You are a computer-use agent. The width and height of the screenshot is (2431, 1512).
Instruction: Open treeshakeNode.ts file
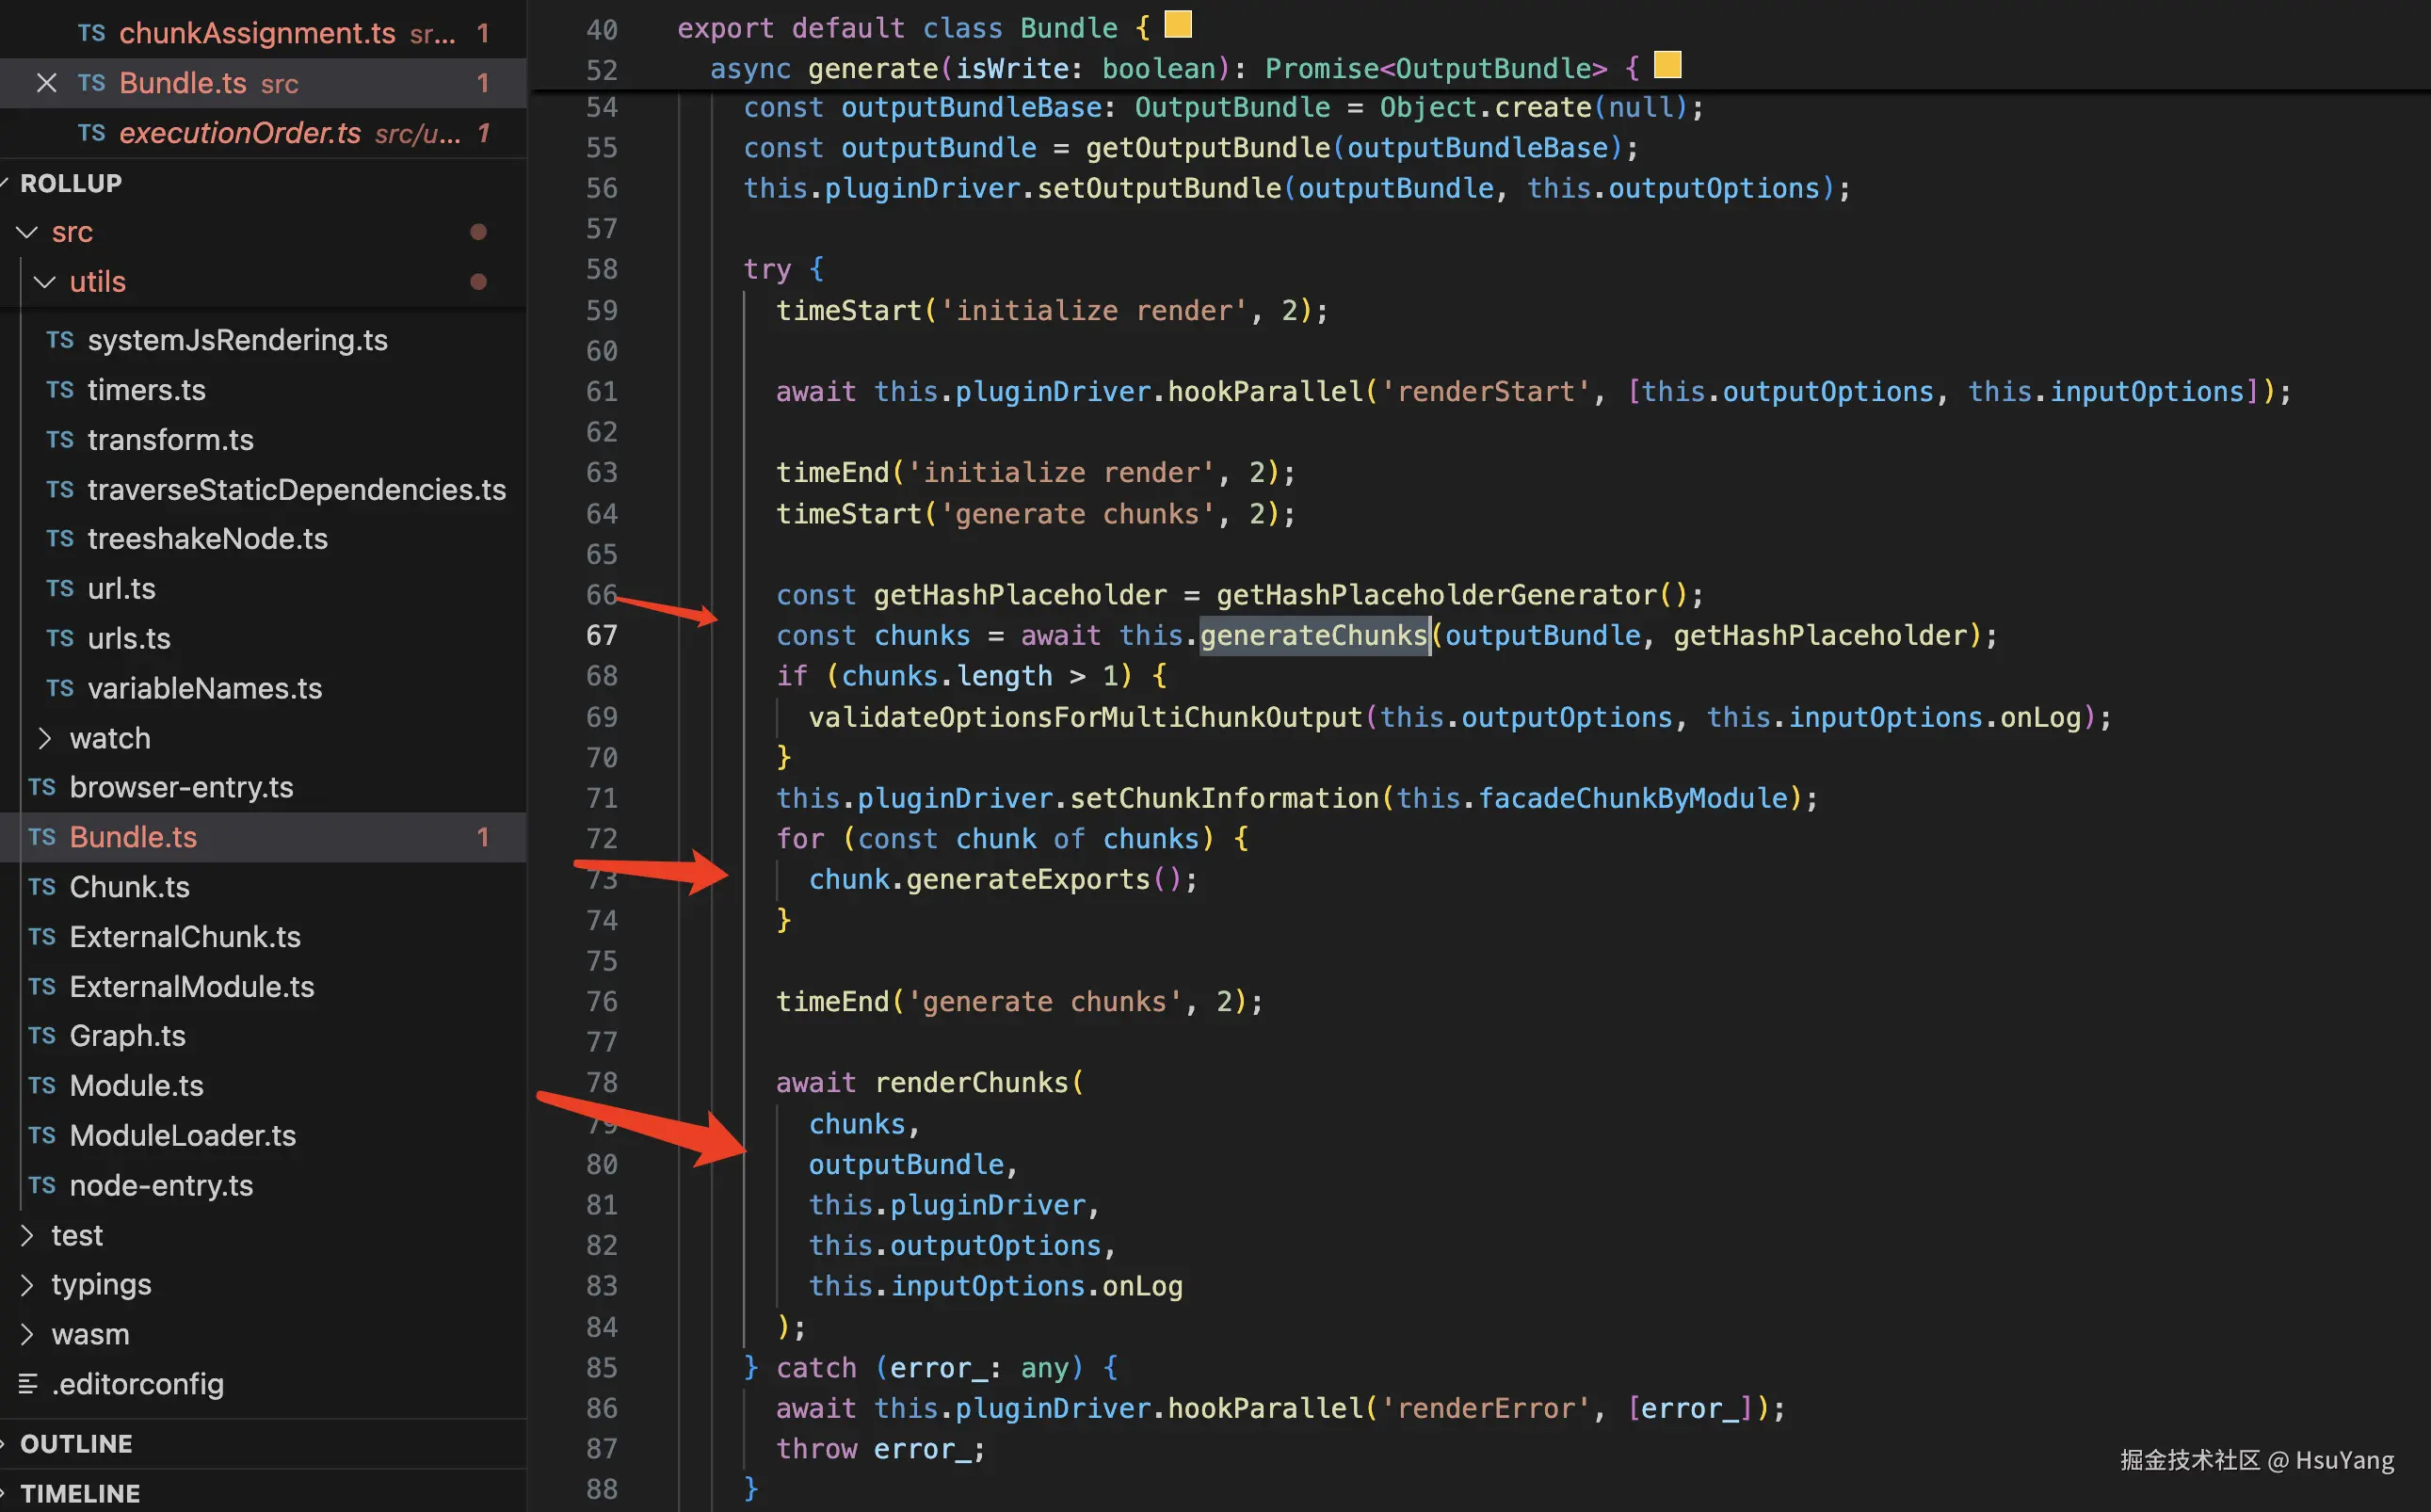(x=207, y=539)
